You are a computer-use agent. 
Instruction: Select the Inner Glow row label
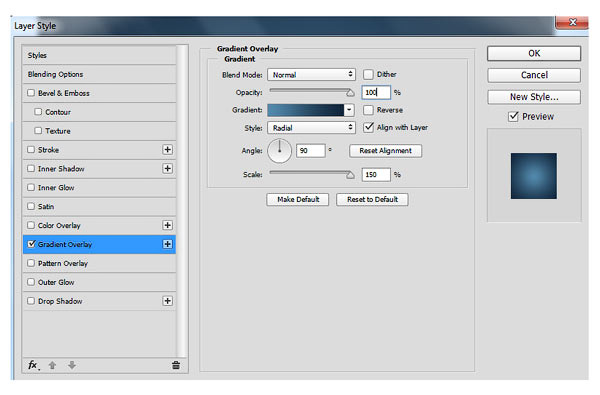click(56, 188)
